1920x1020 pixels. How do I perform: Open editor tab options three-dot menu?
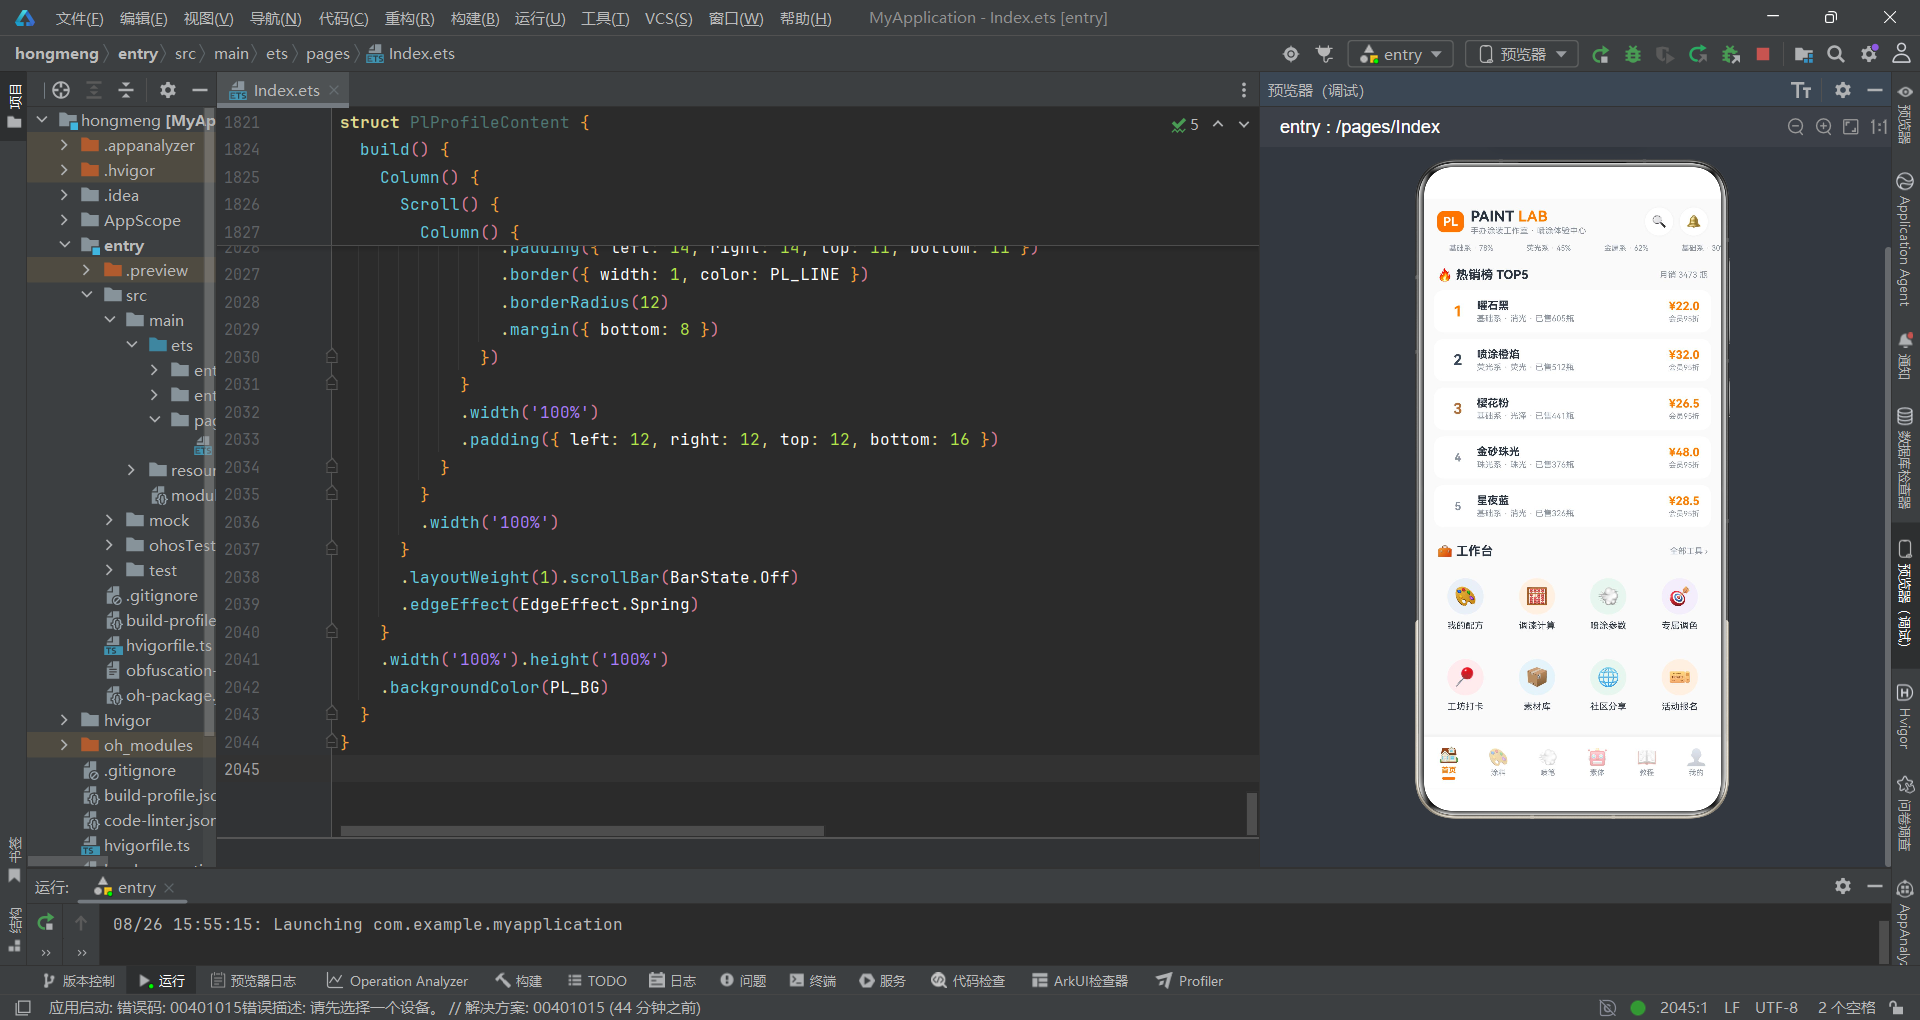click(1244, 91)
